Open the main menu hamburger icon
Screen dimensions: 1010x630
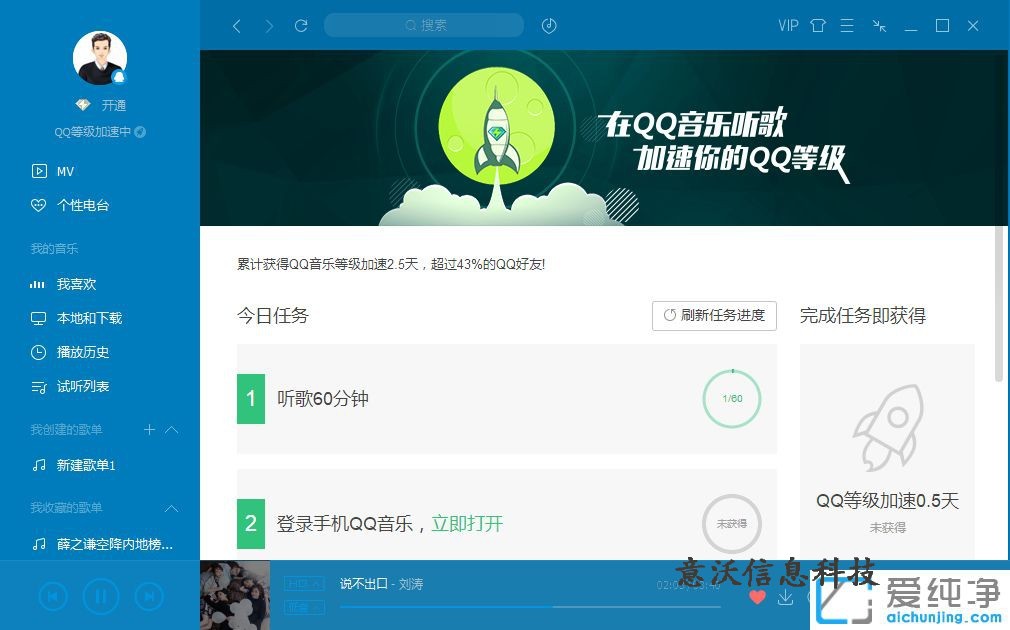coord(847,26)
